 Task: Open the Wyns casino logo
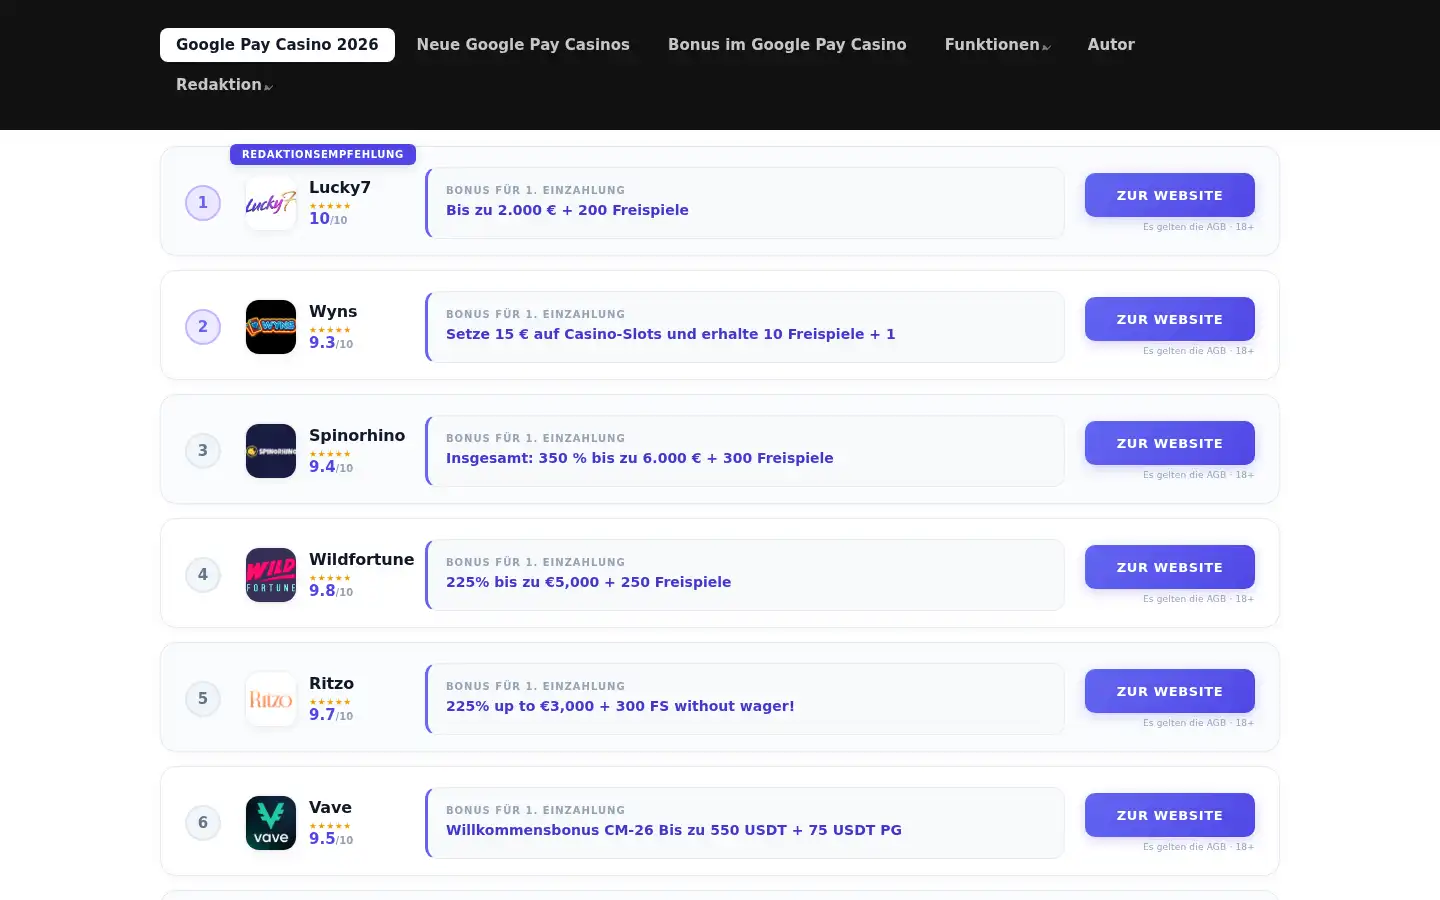271,327
